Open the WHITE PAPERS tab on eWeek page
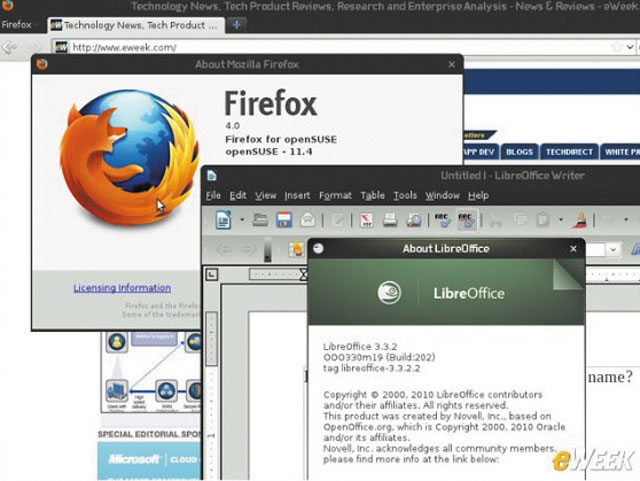The height and width of the screenshot is (481, 640). point(620,152)
